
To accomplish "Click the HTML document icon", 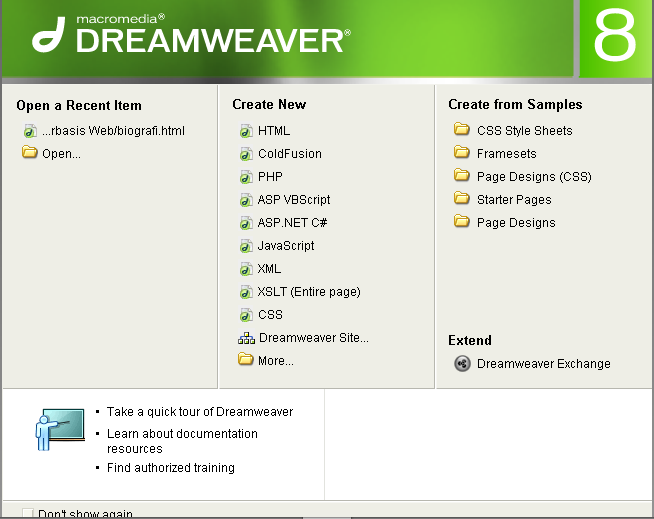I will [246, 131].
